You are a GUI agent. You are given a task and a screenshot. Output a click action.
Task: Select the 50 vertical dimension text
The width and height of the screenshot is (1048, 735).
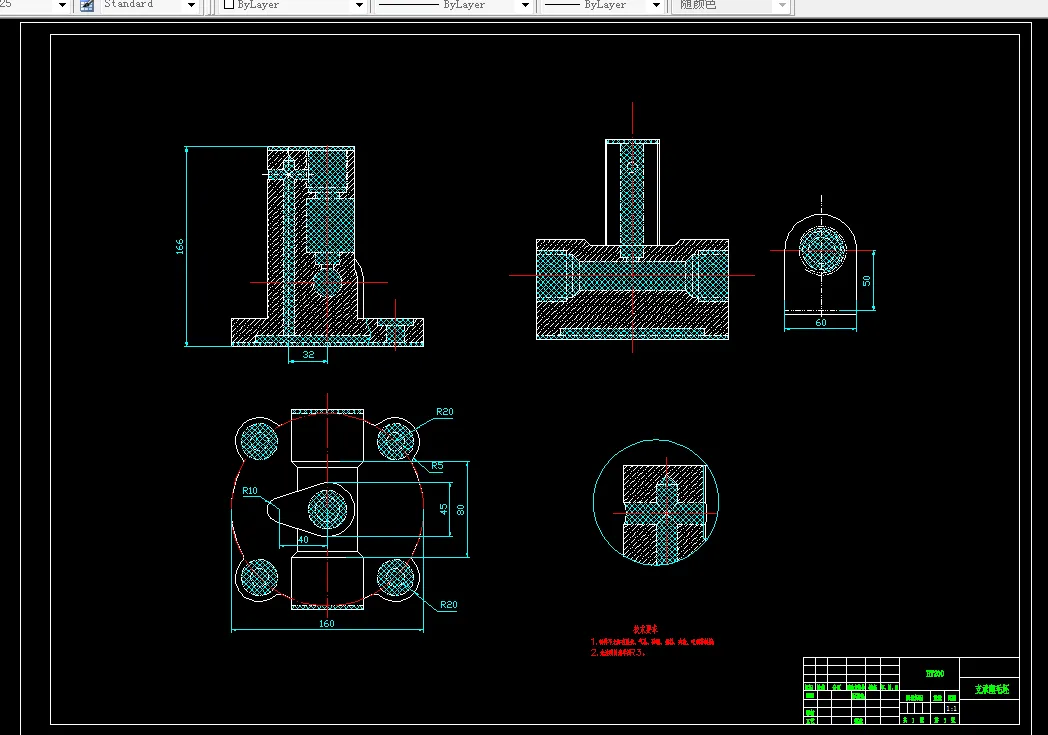(x=866, y=281)
